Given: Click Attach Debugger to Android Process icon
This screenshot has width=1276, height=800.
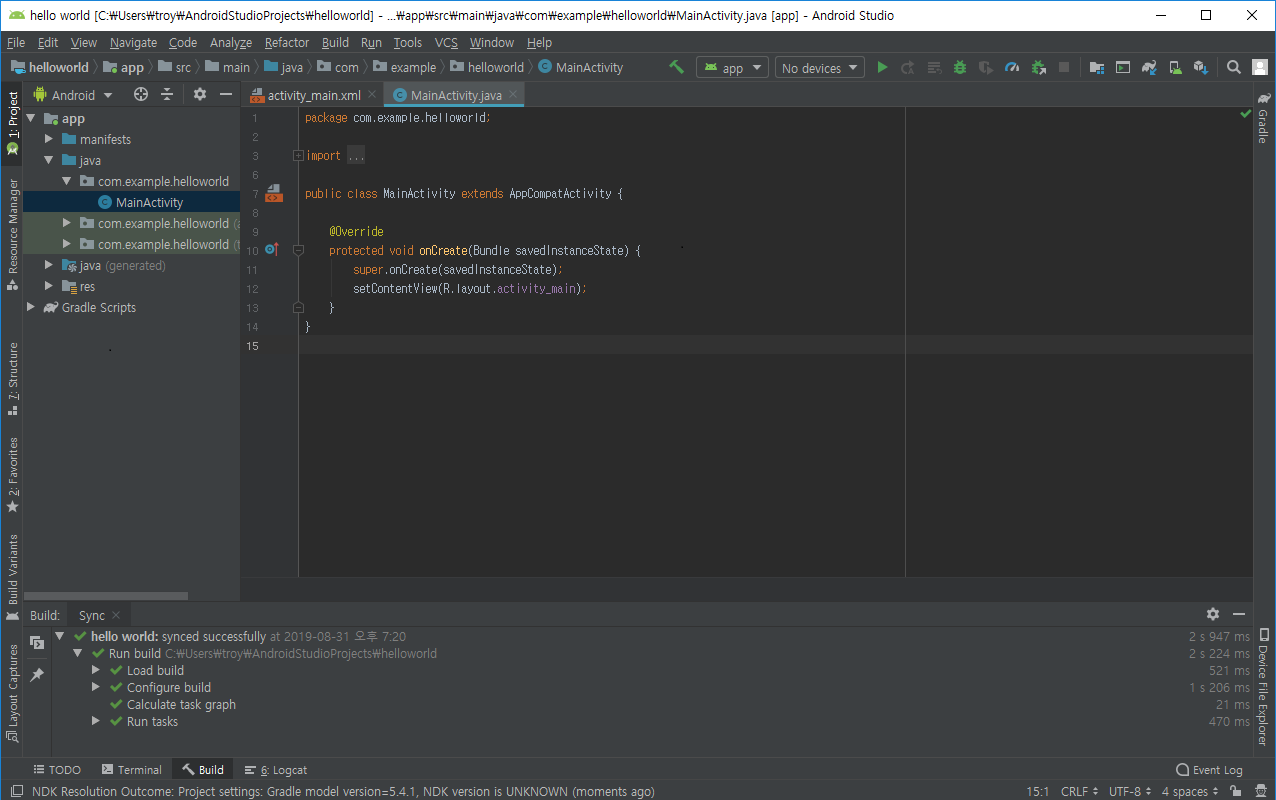Looking at the screenshot, I should click(x=1039, y=67).
